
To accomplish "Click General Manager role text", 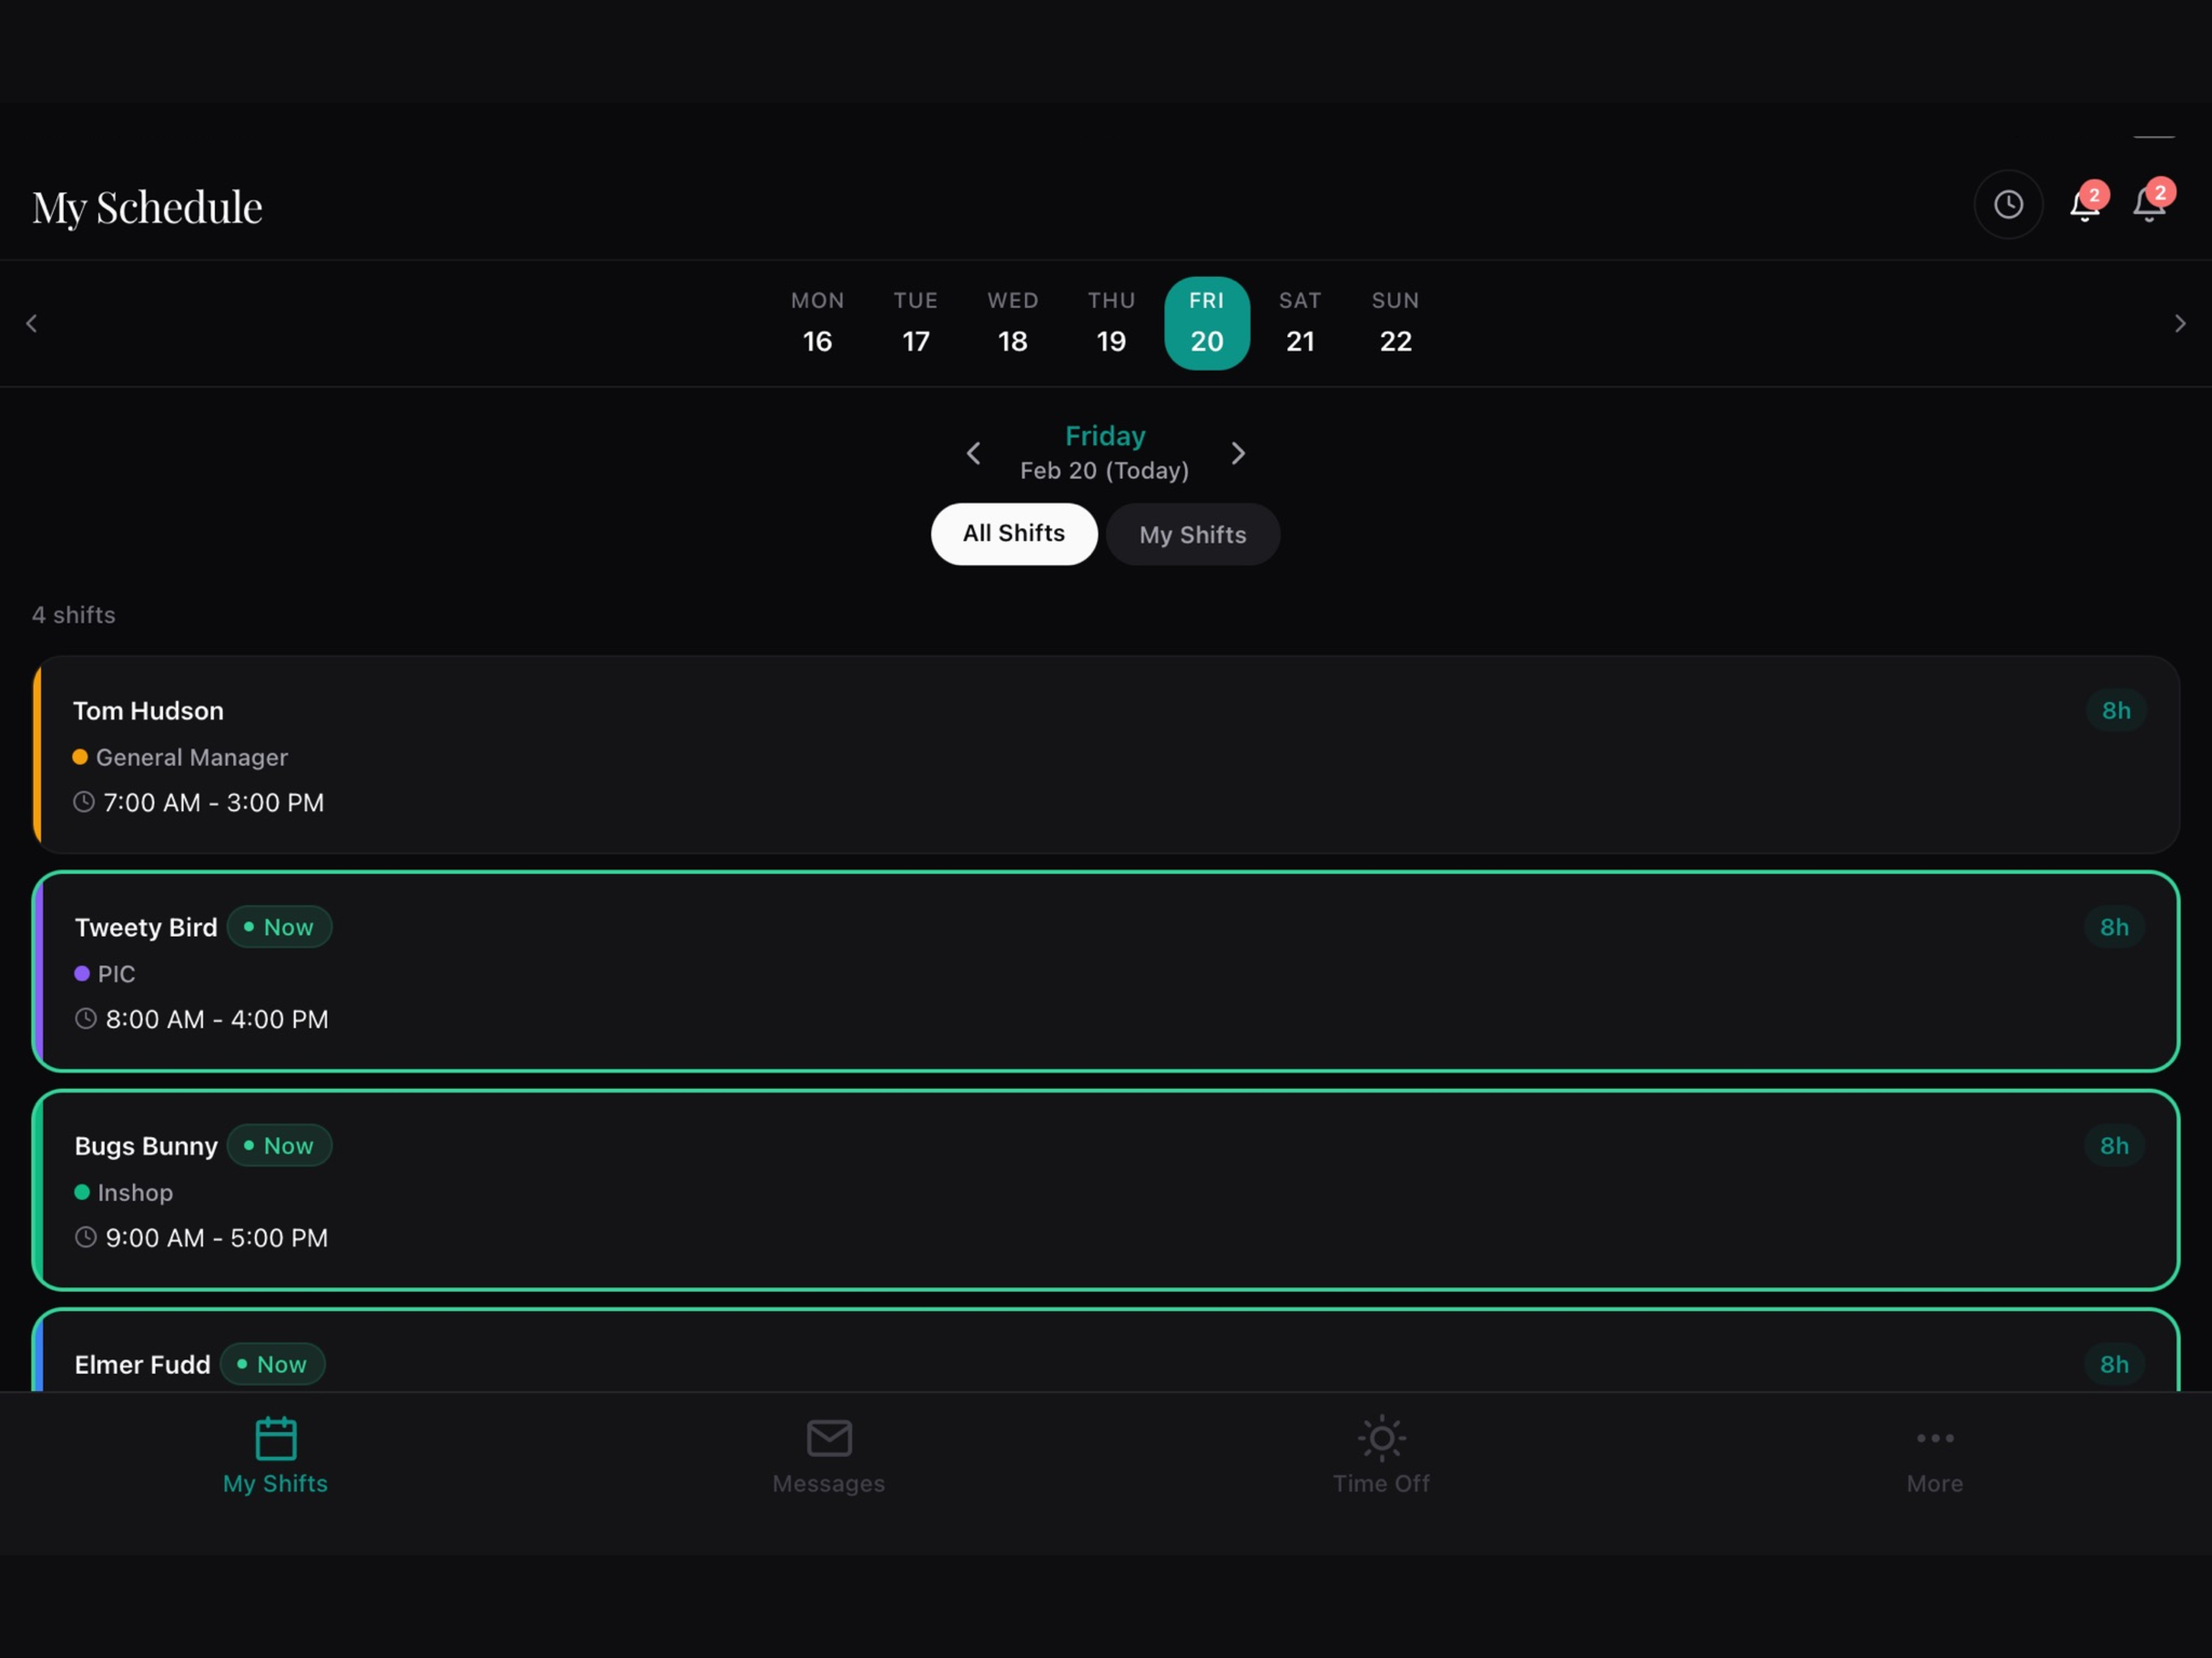I will 192,757.
